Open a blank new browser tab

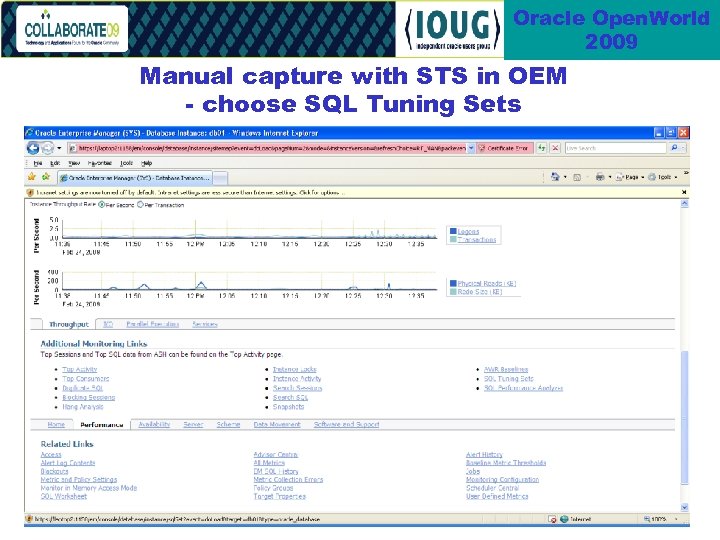(x=220, y=178)
